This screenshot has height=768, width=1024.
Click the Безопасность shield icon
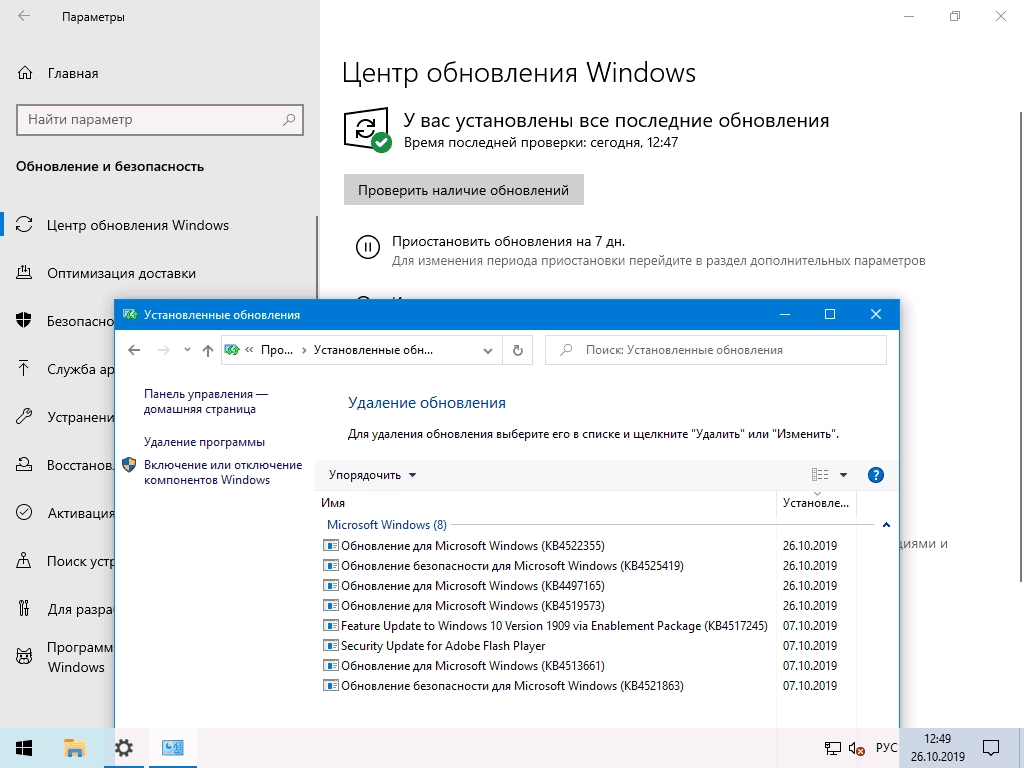click(x=24, y=320)
